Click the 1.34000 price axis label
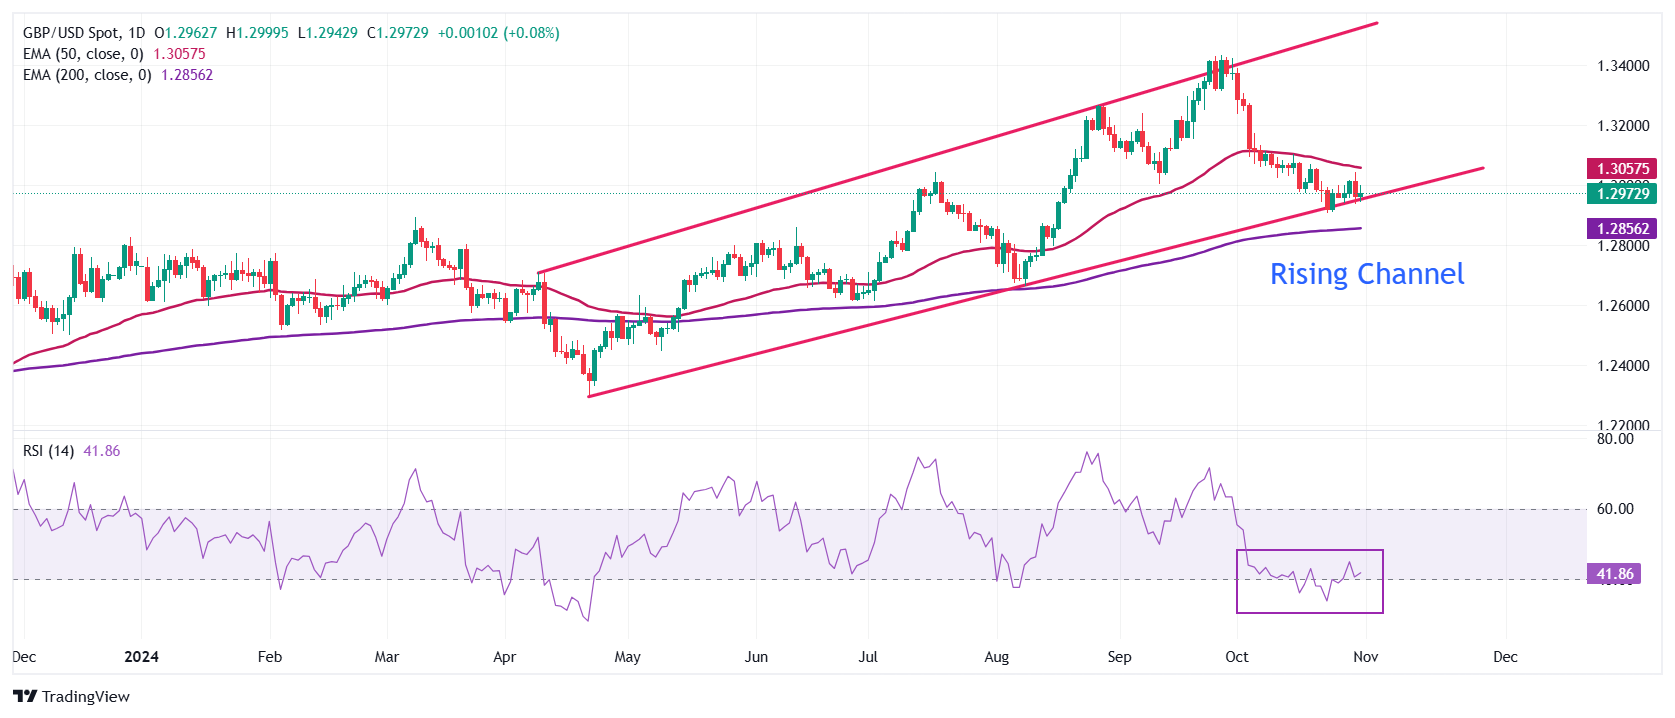The height and width of the screenshot is (718, 1675). [1622, 66]
